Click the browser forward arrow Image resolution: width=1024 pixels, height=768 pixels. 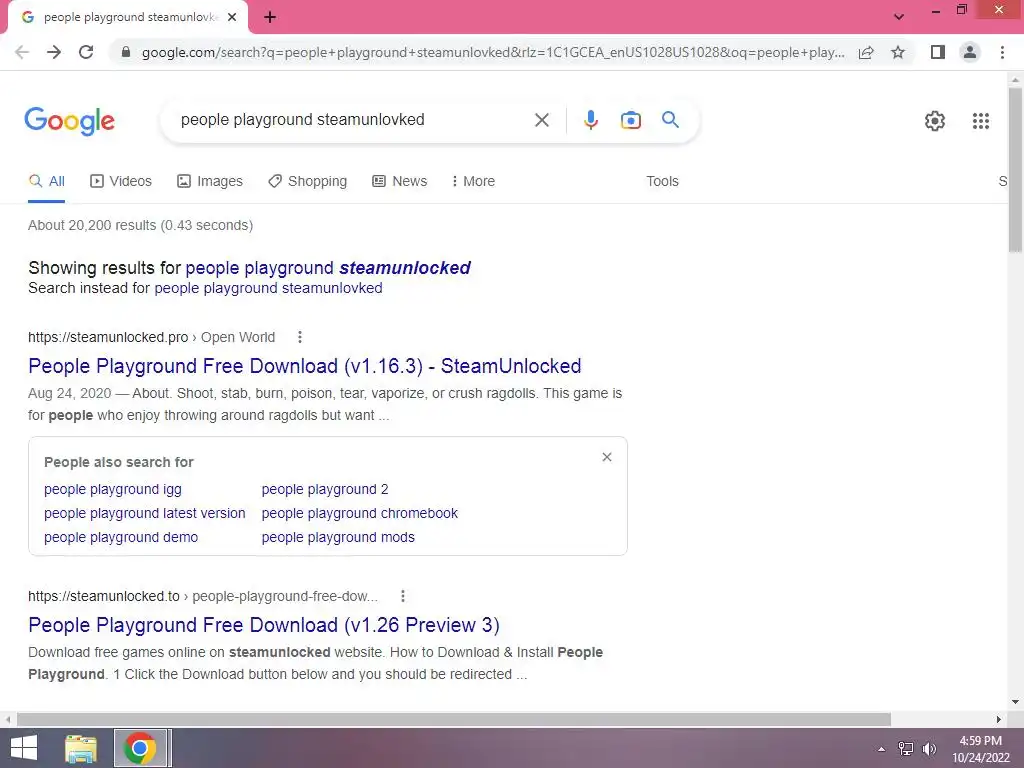(54, 52)
